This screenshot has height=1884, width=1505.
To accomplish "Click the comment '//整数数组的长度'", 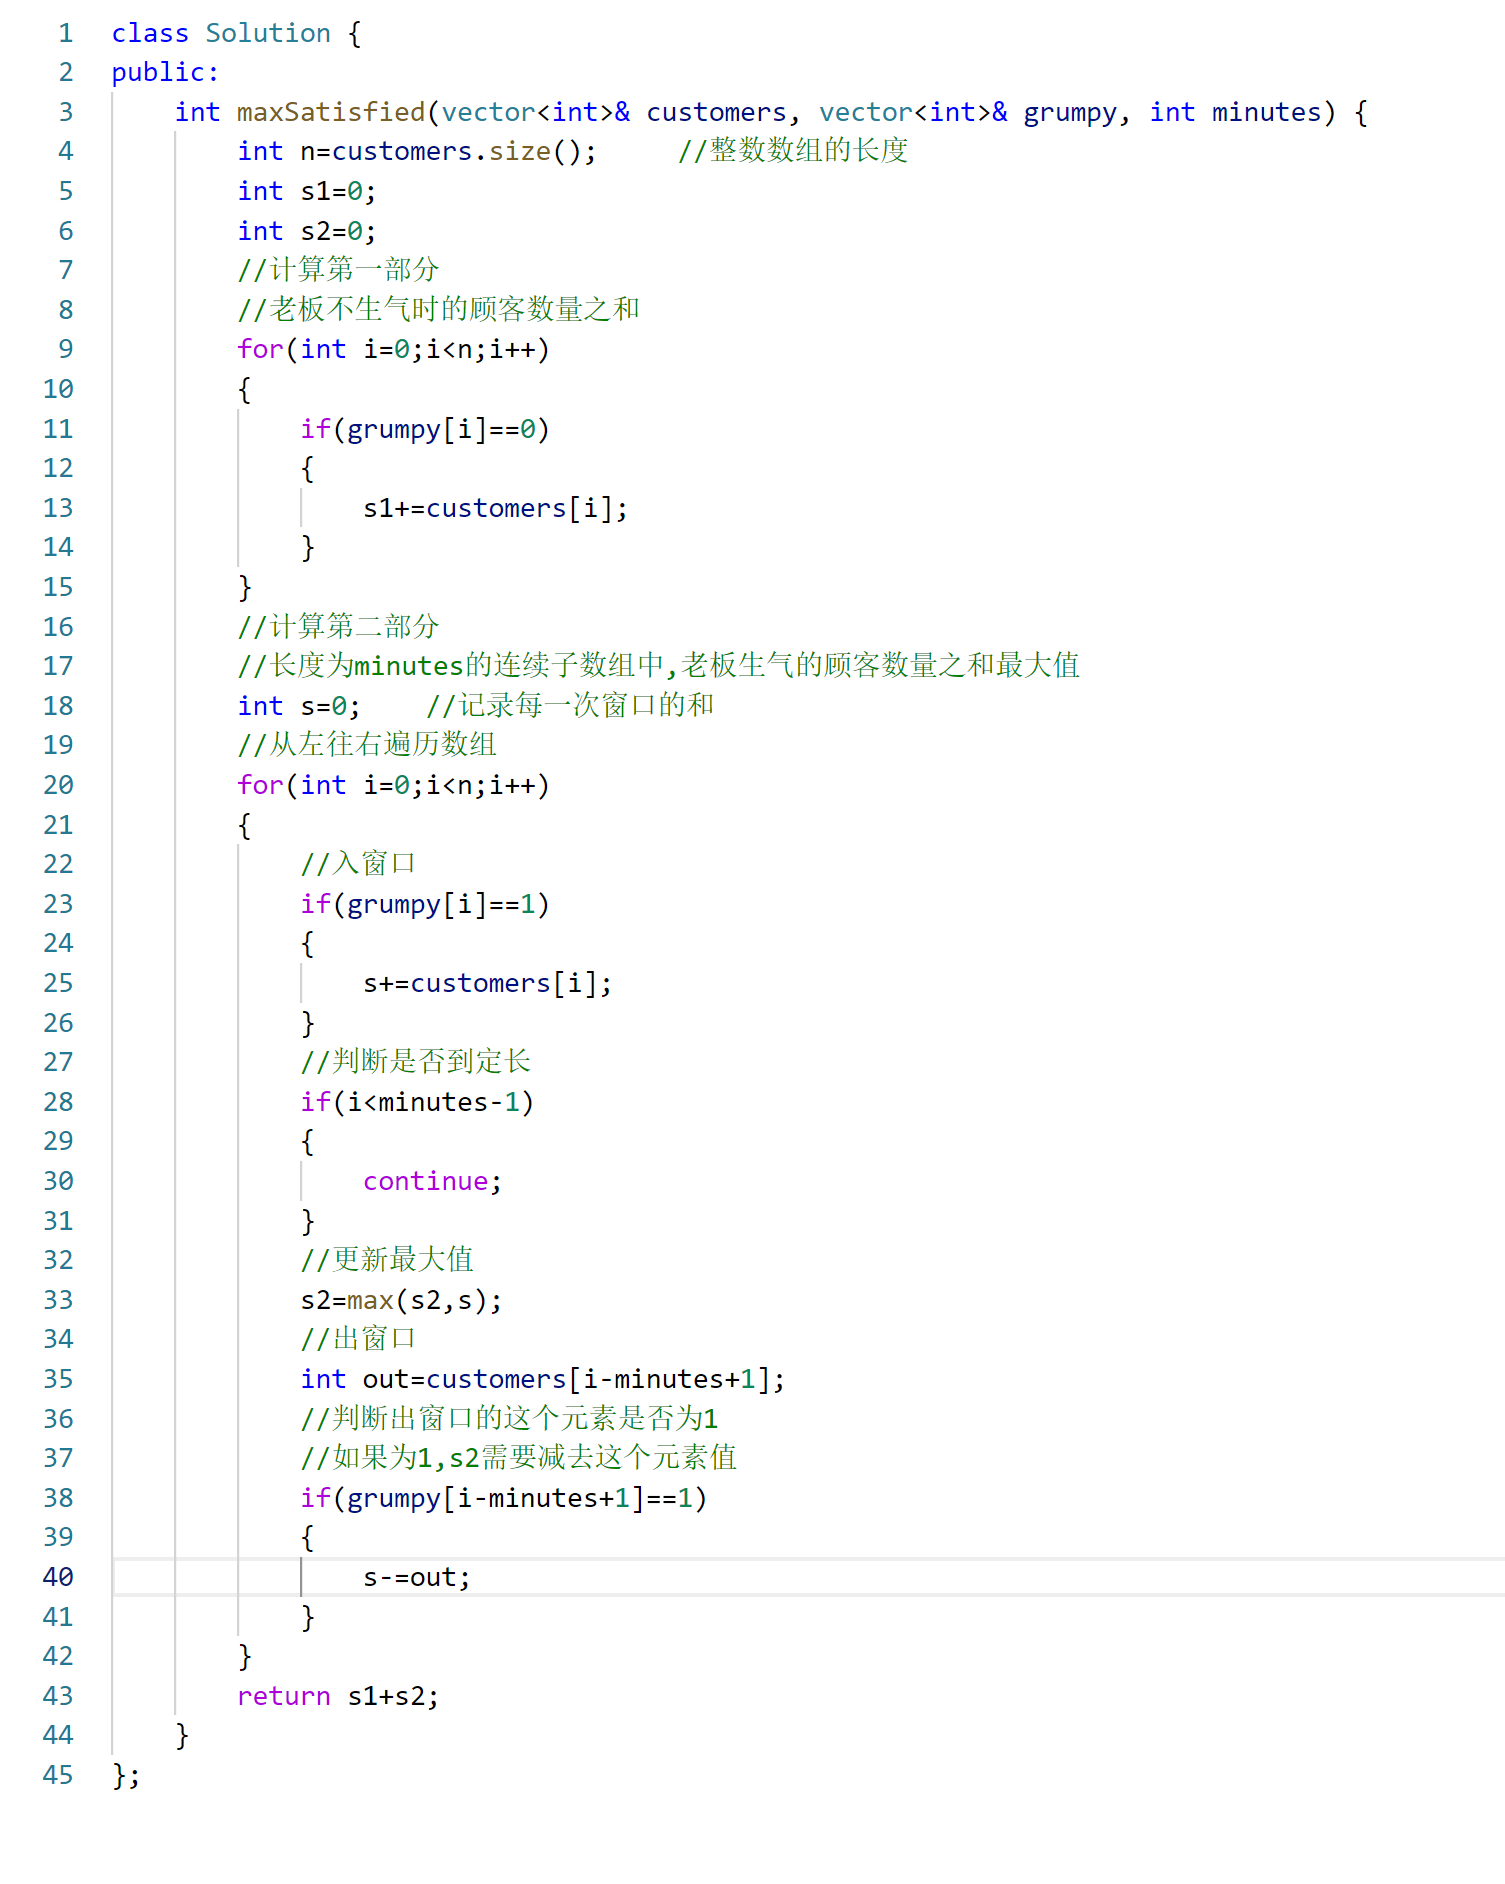I will tap(793, 151).
